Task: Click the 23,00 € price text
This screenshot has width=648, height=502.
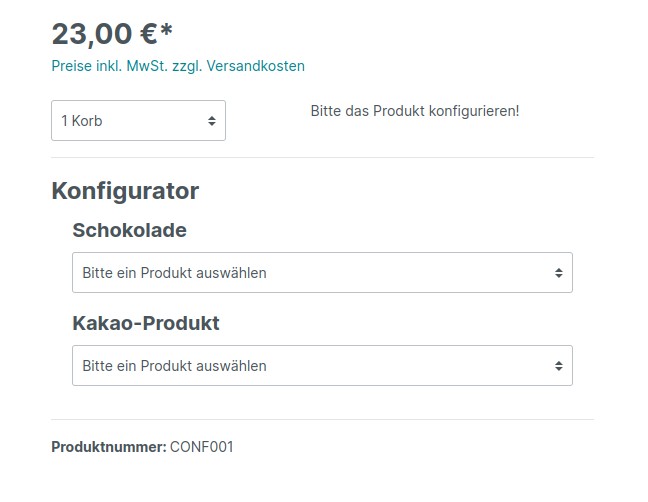Action: click(104, 34)
